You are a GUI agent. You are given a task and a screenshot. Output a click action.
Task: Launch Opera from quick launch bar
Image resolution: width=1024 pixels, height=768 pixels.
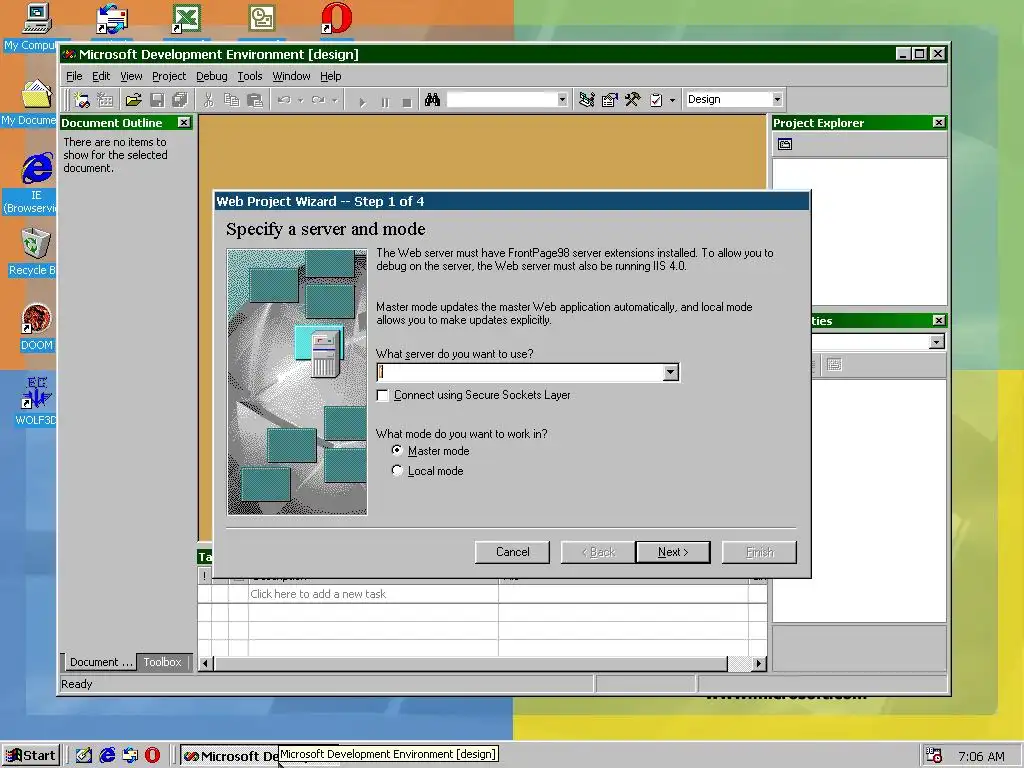[x=152, y=755]
